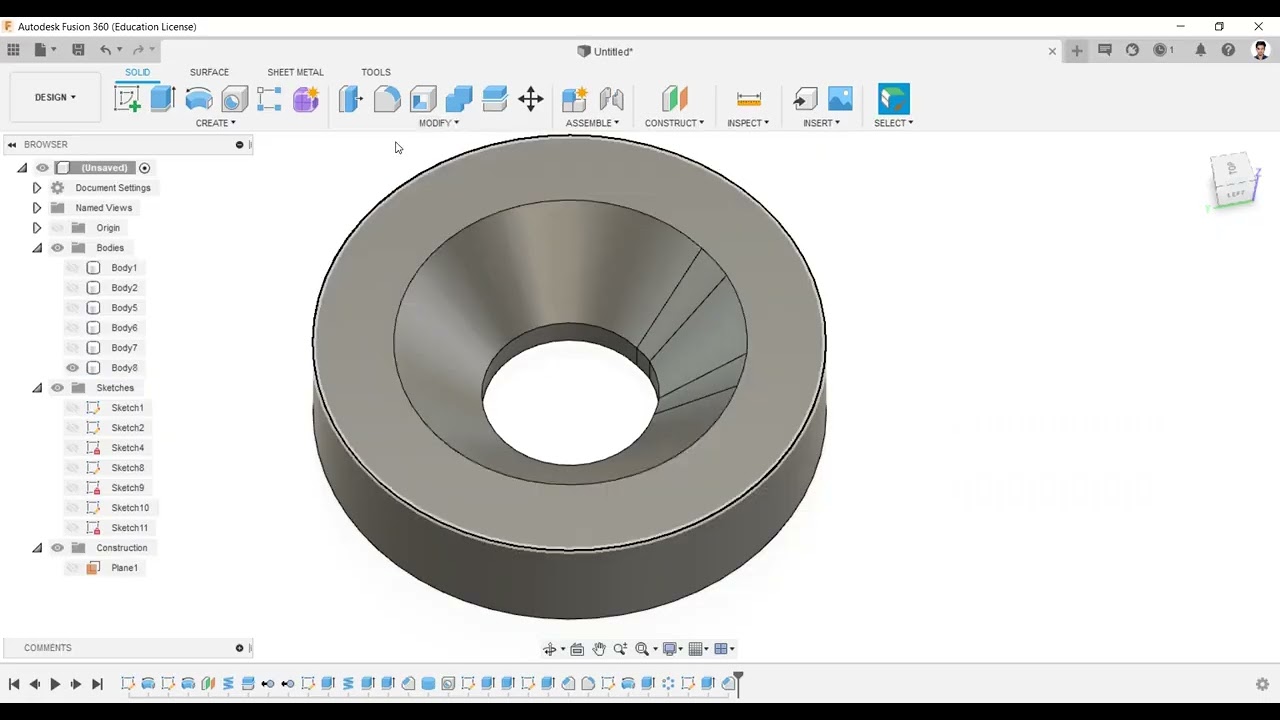
Task: Switch to the SOLID tab
Action: pos(138,72)
